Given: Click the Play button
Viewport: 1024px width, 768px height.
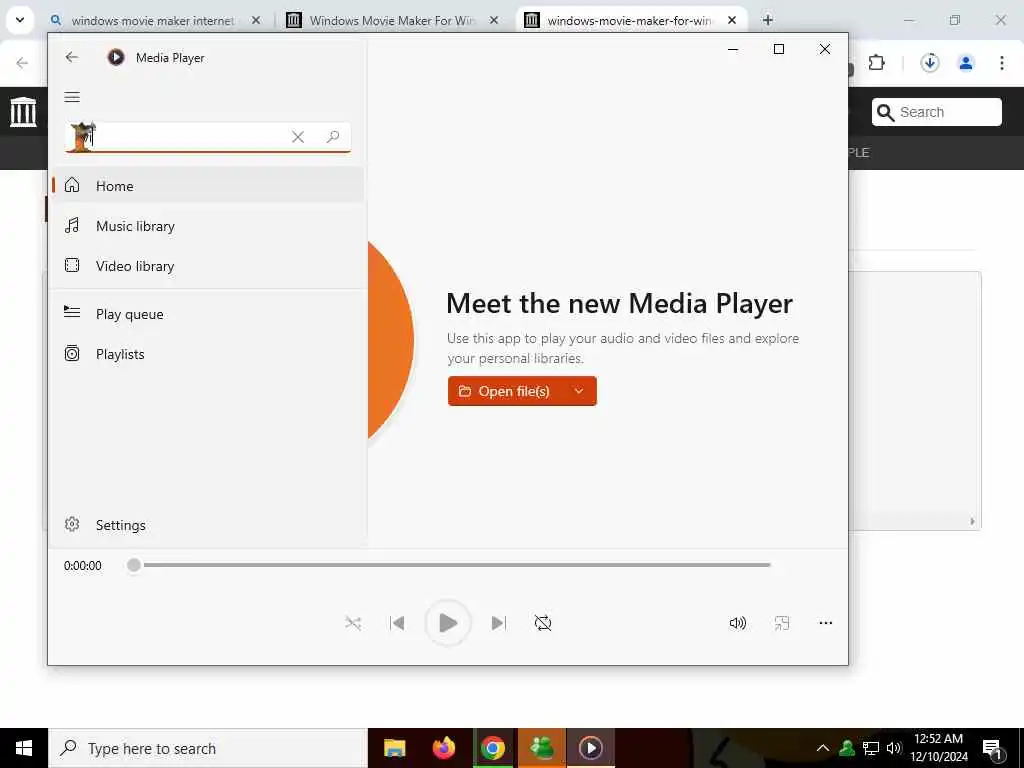Looking at the screenshot, I should point(447,623).
